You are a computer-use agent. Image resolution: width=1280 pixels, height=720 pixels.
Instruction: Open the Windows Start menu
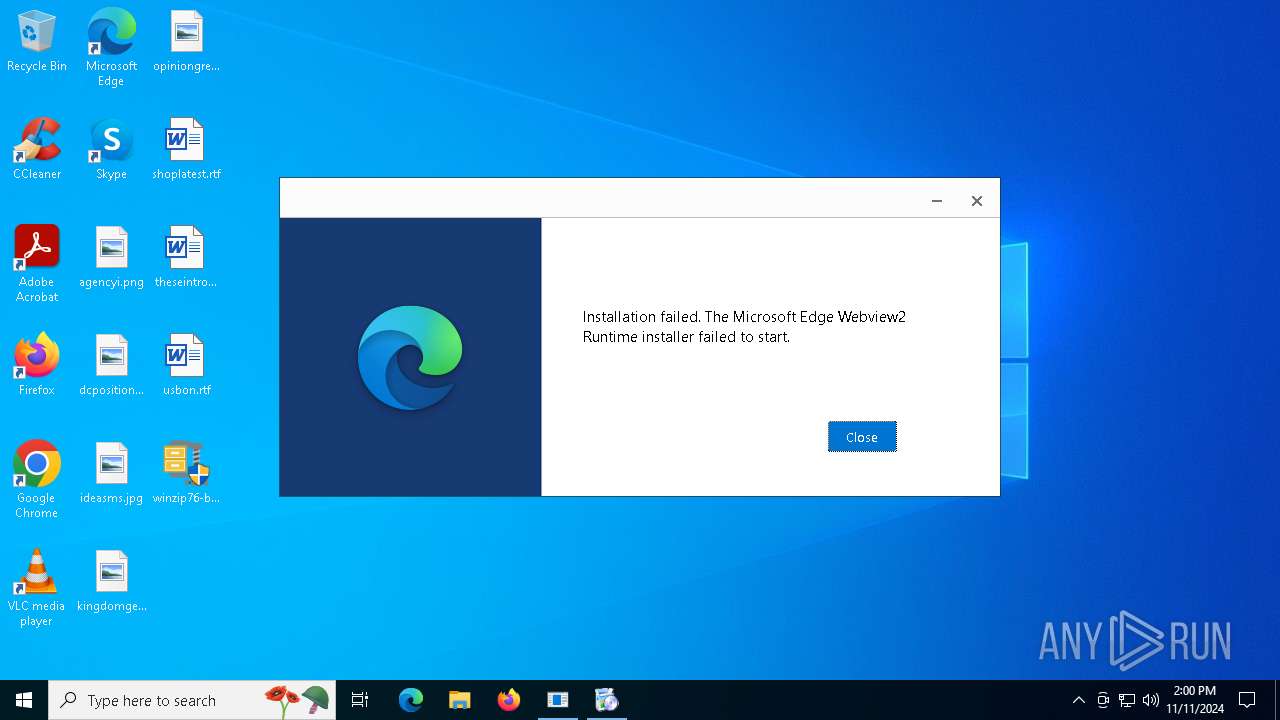click(x=24, y=700)
